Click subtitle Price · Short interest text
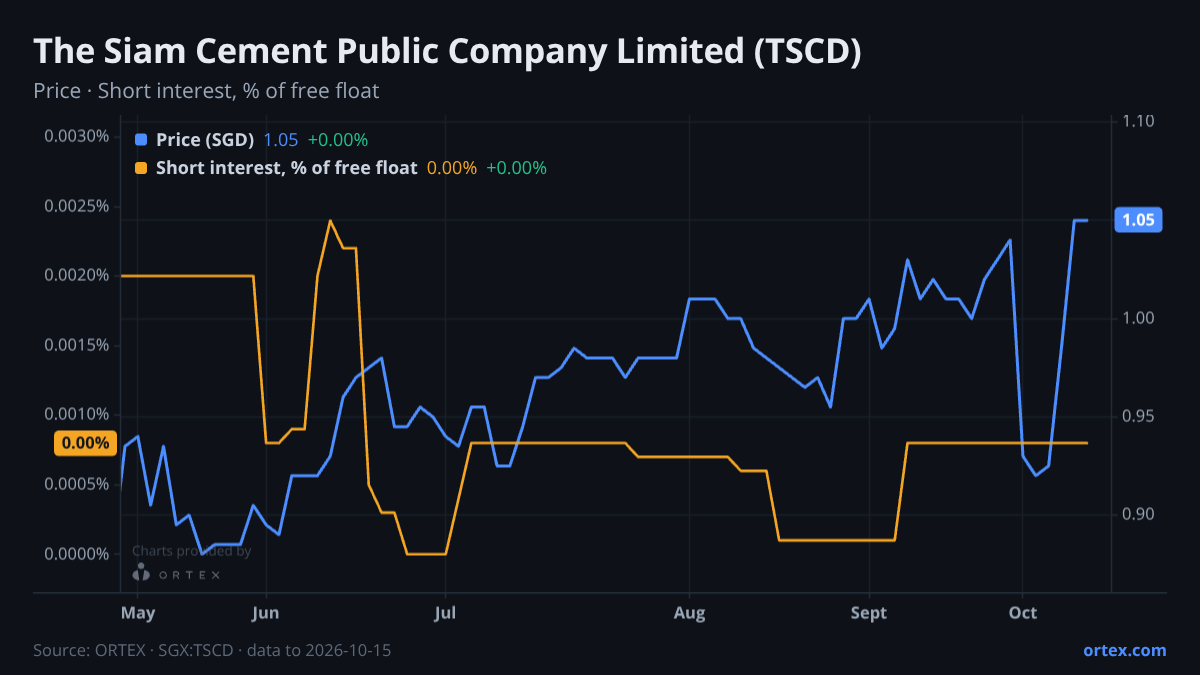 tap(206, 91)
